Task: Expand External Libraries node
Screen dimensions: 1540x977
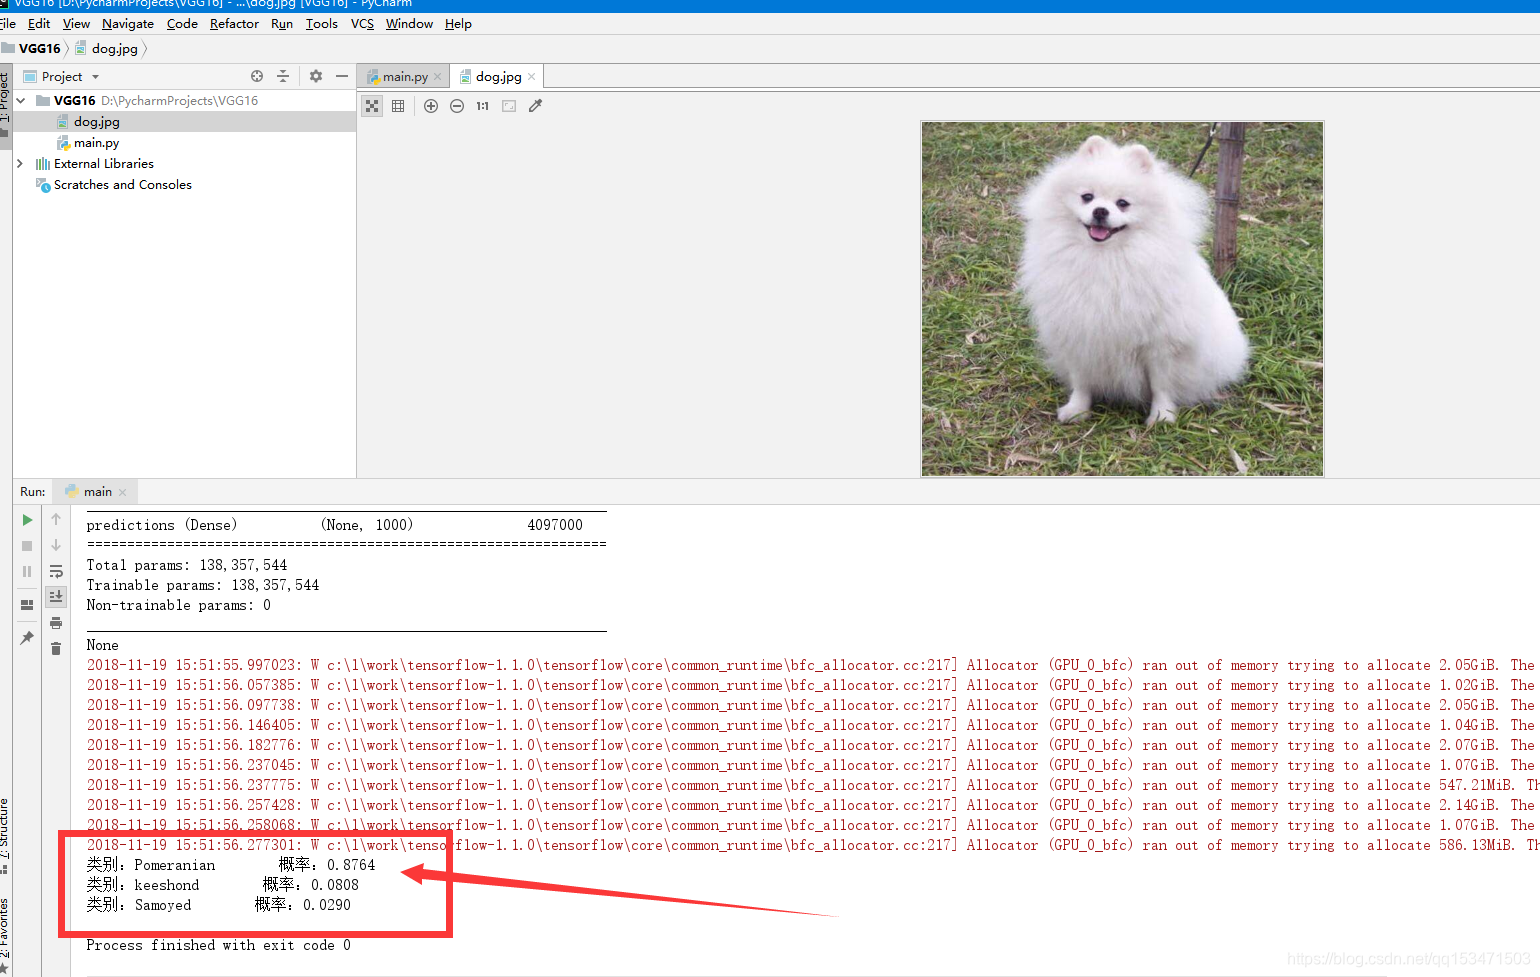Action: point(20,163)
